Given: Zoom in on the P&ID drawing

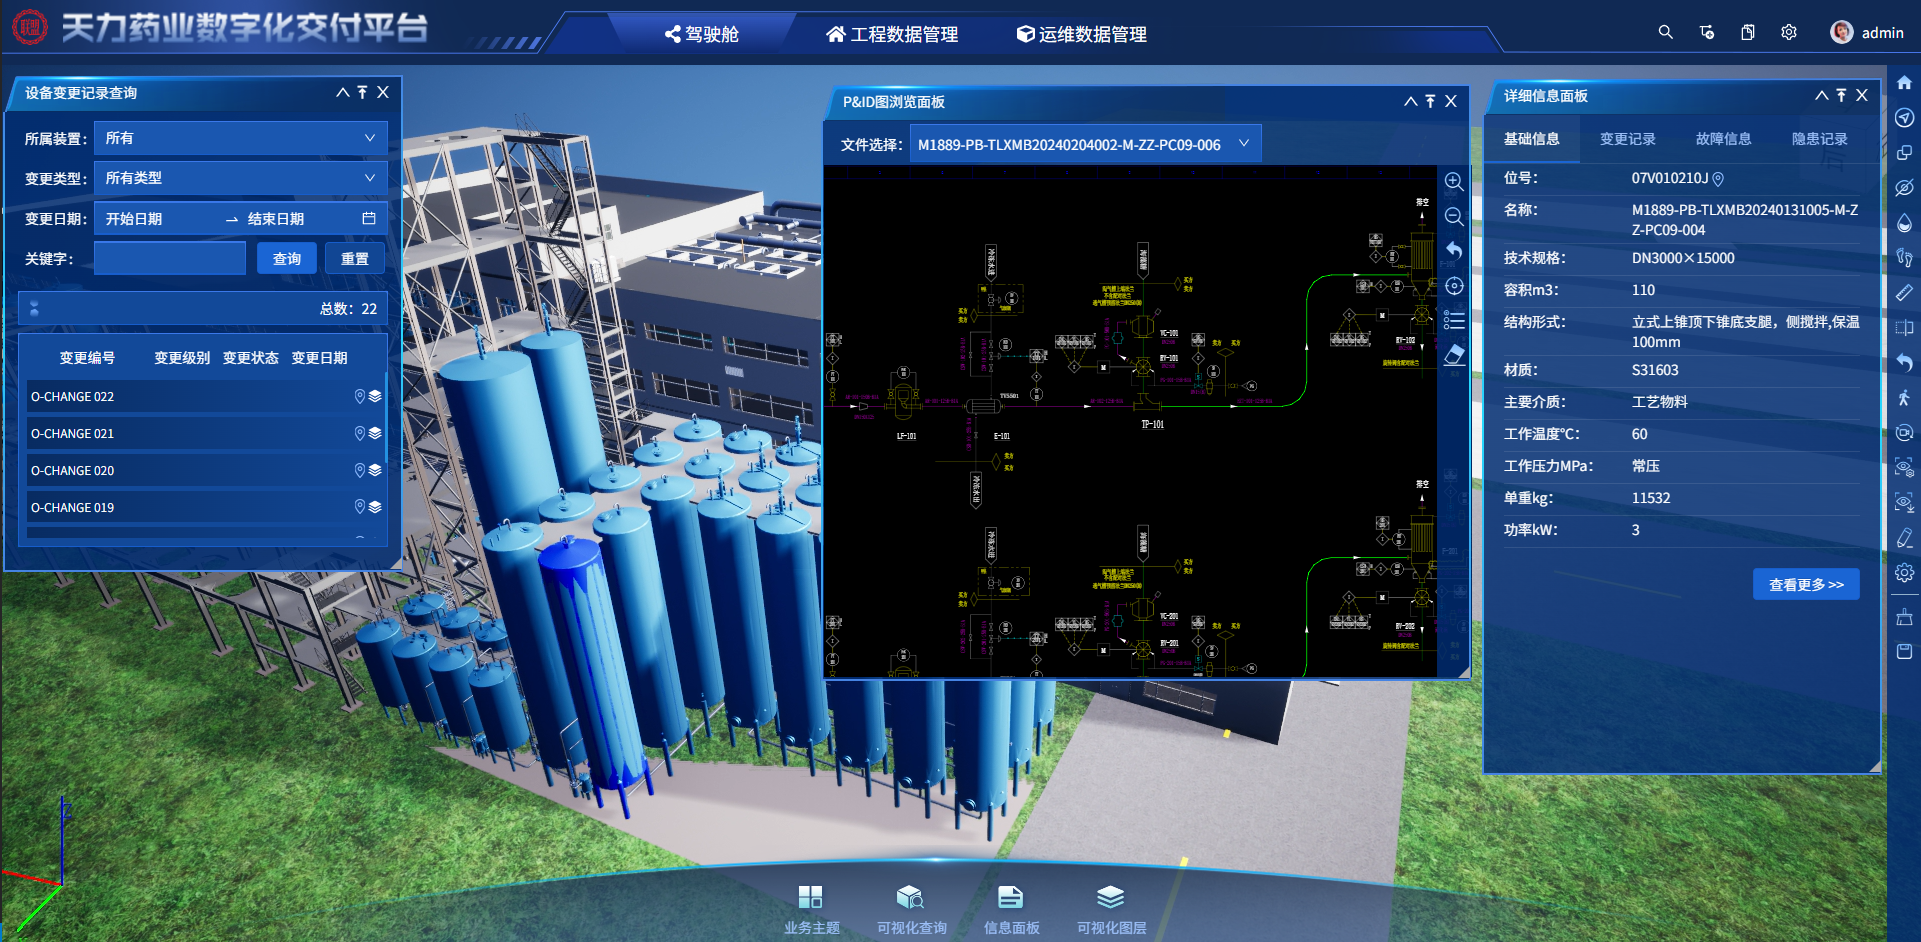Looking at the screenshot, I should pyautogui.click(x=1454, y=182).
